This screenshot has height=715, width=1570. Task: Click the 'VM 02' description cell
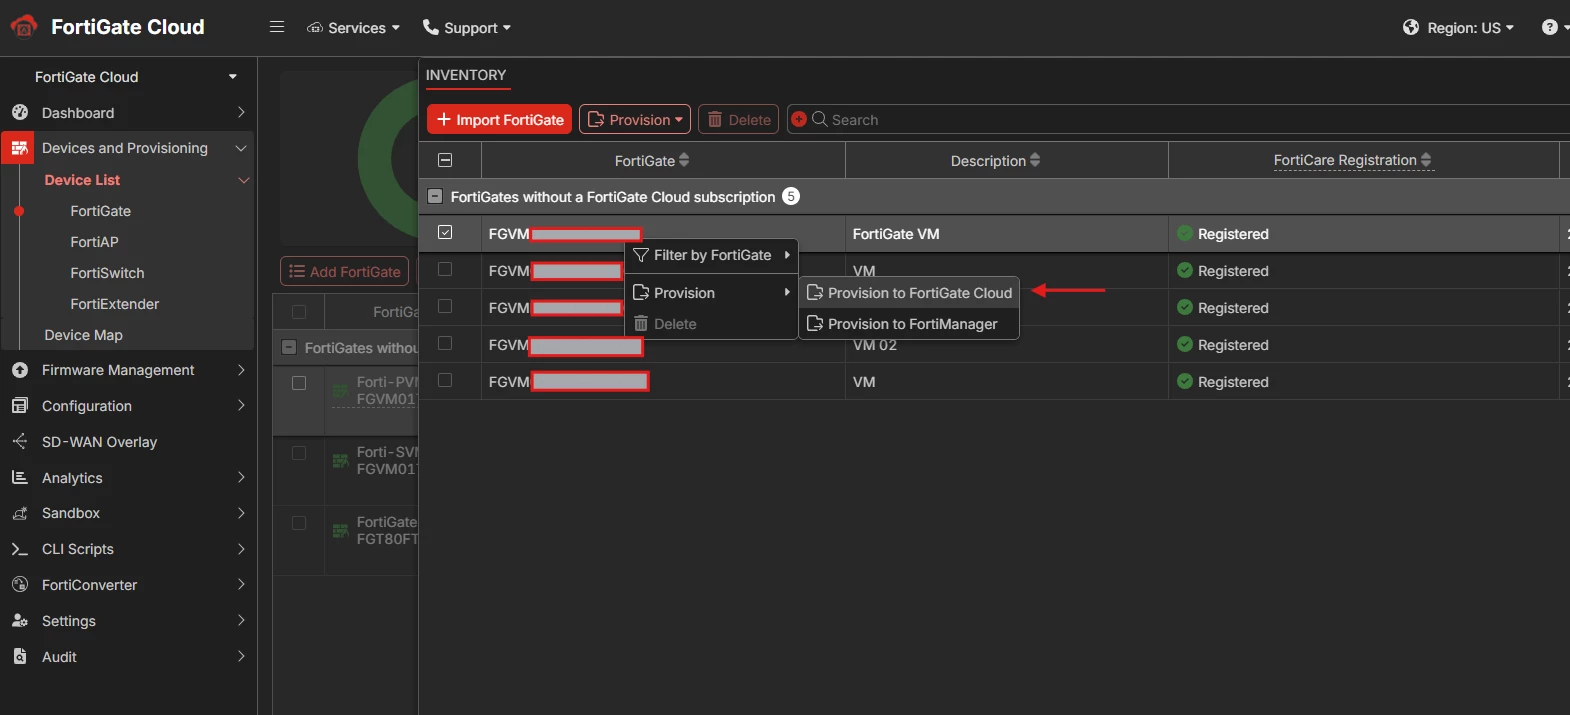(1006, 345)
